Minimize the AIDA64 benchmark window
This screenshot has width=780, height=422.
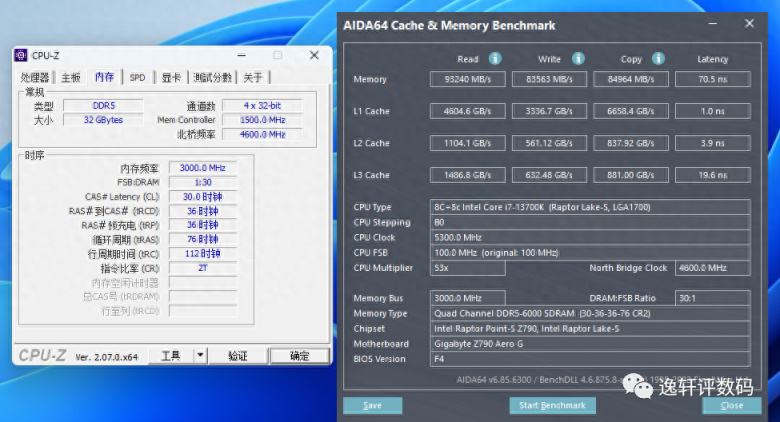[713, 24]
